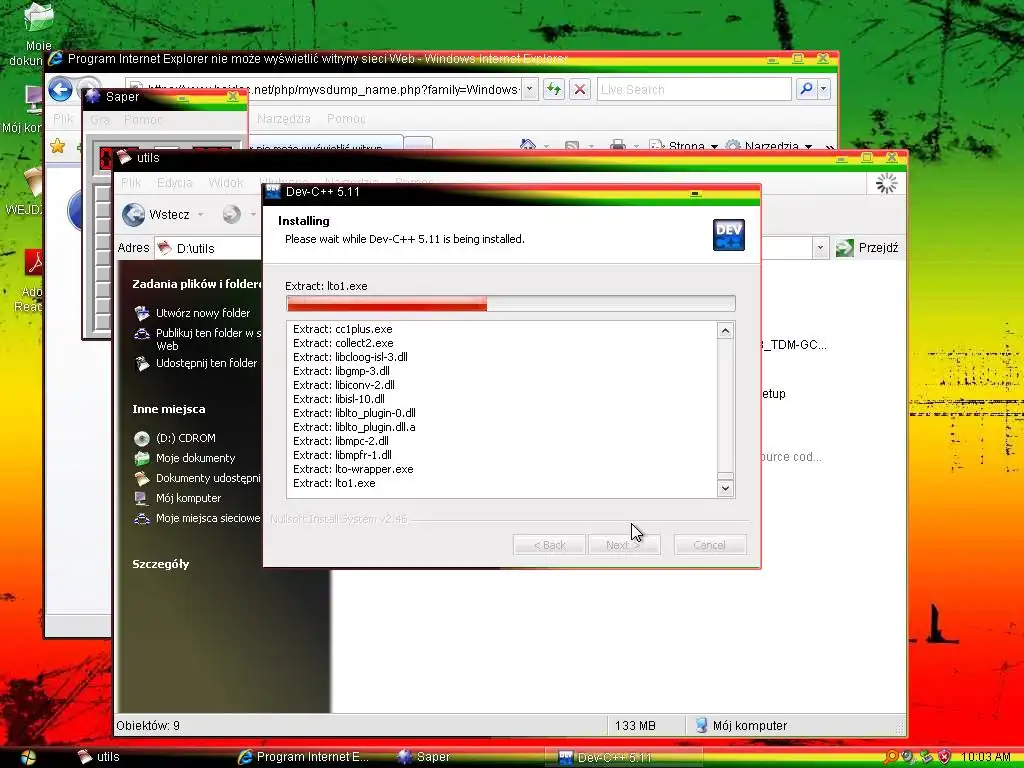The width and height of the screenshot is (1024, 768).
Task: Select 'Extract: cc1plus.exe' log line
Action: point(342,329)
